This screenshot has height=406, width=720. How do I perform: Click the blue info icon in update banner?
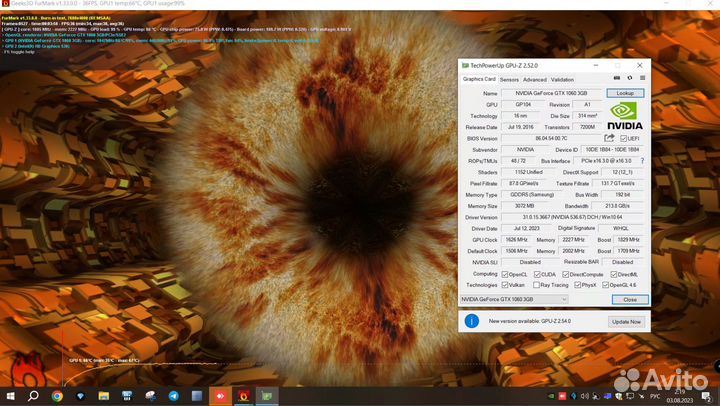coord(472,321)
